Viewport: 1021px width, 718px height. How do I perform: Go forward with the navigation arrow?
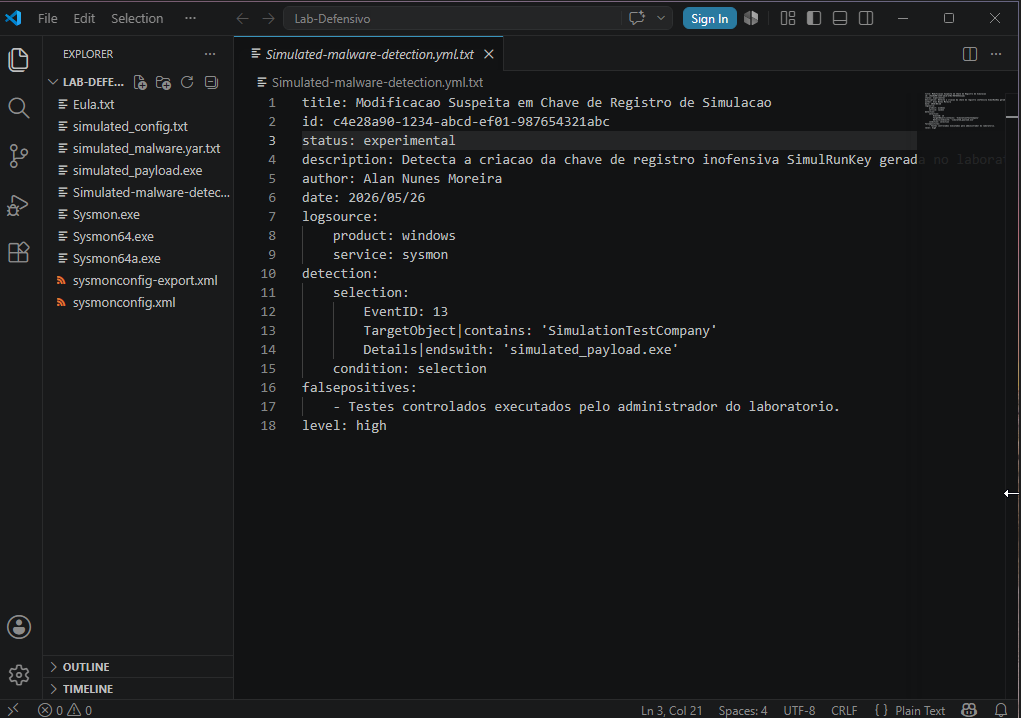(268, 18)
